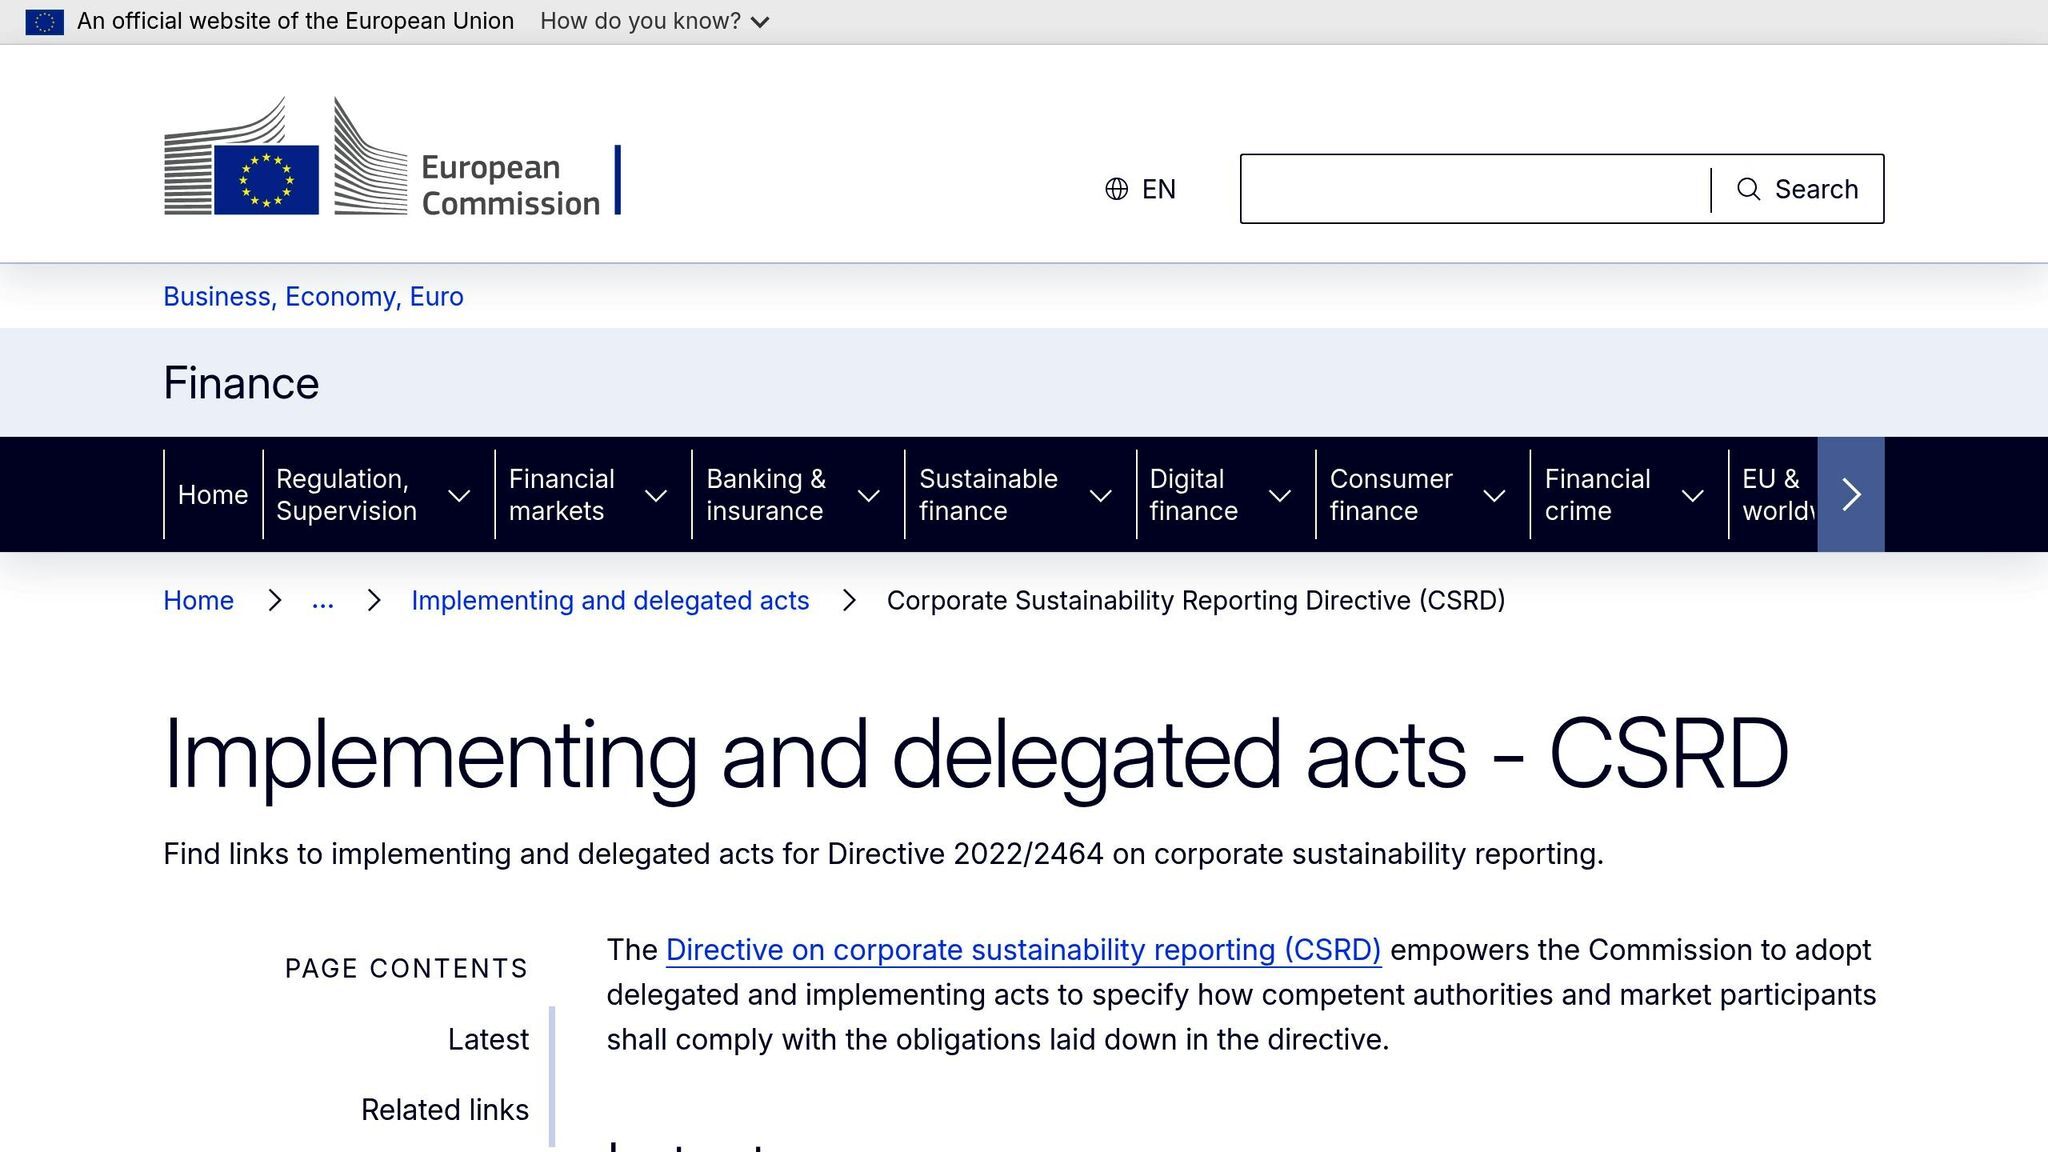The width and height of the screenshot is (2048, 1152).
Task: Open Implementing and delegated acts breadcrumb
Action: click(609, 601)
